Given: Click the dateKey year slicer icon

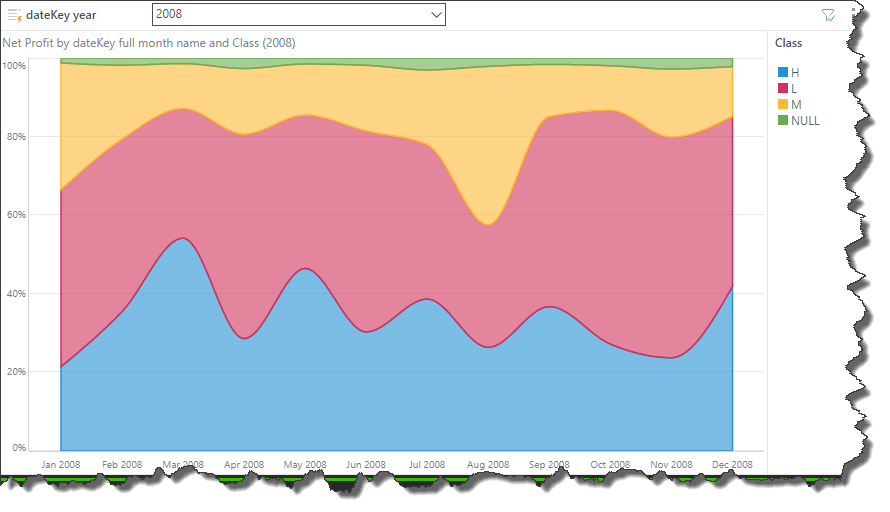Looking at the screenshot, I should tap(14, 15).
